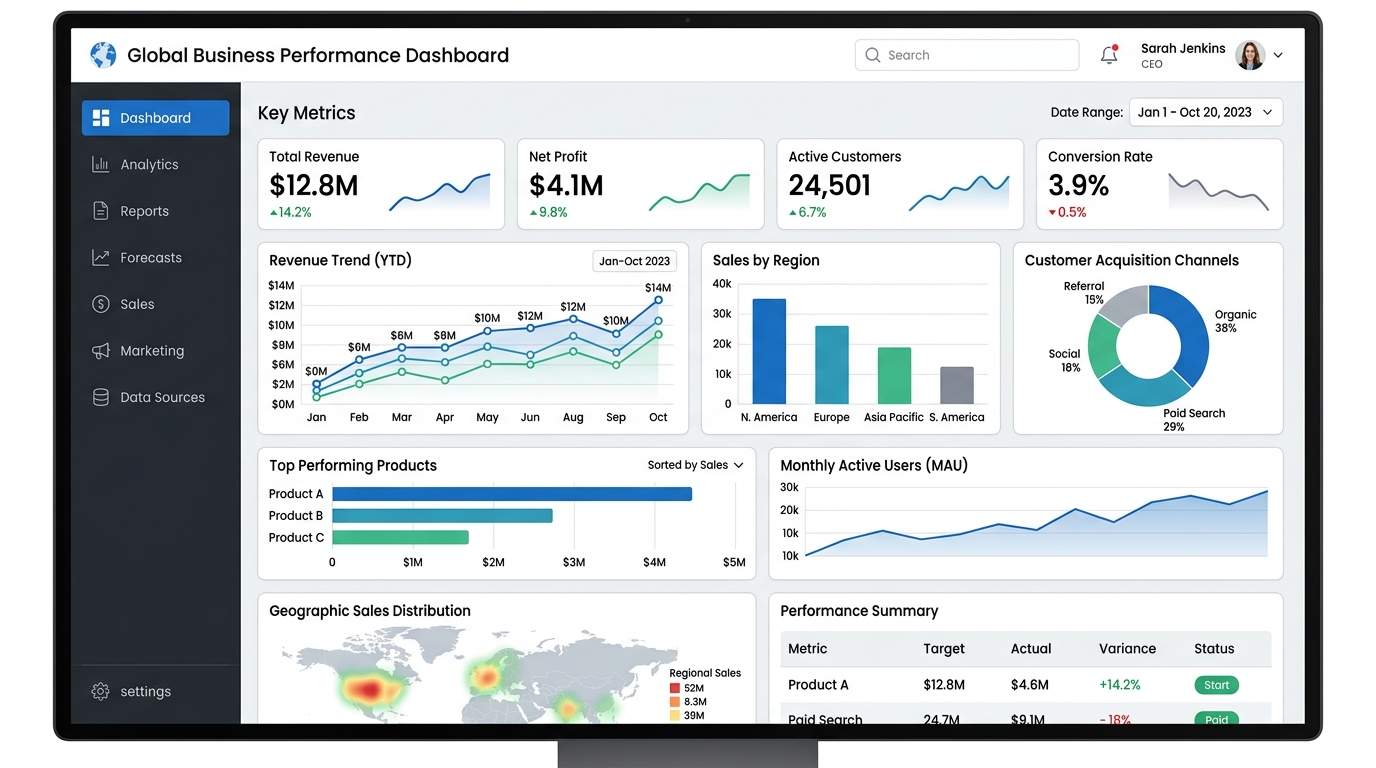Click the settings gear icon

point(100,691)
